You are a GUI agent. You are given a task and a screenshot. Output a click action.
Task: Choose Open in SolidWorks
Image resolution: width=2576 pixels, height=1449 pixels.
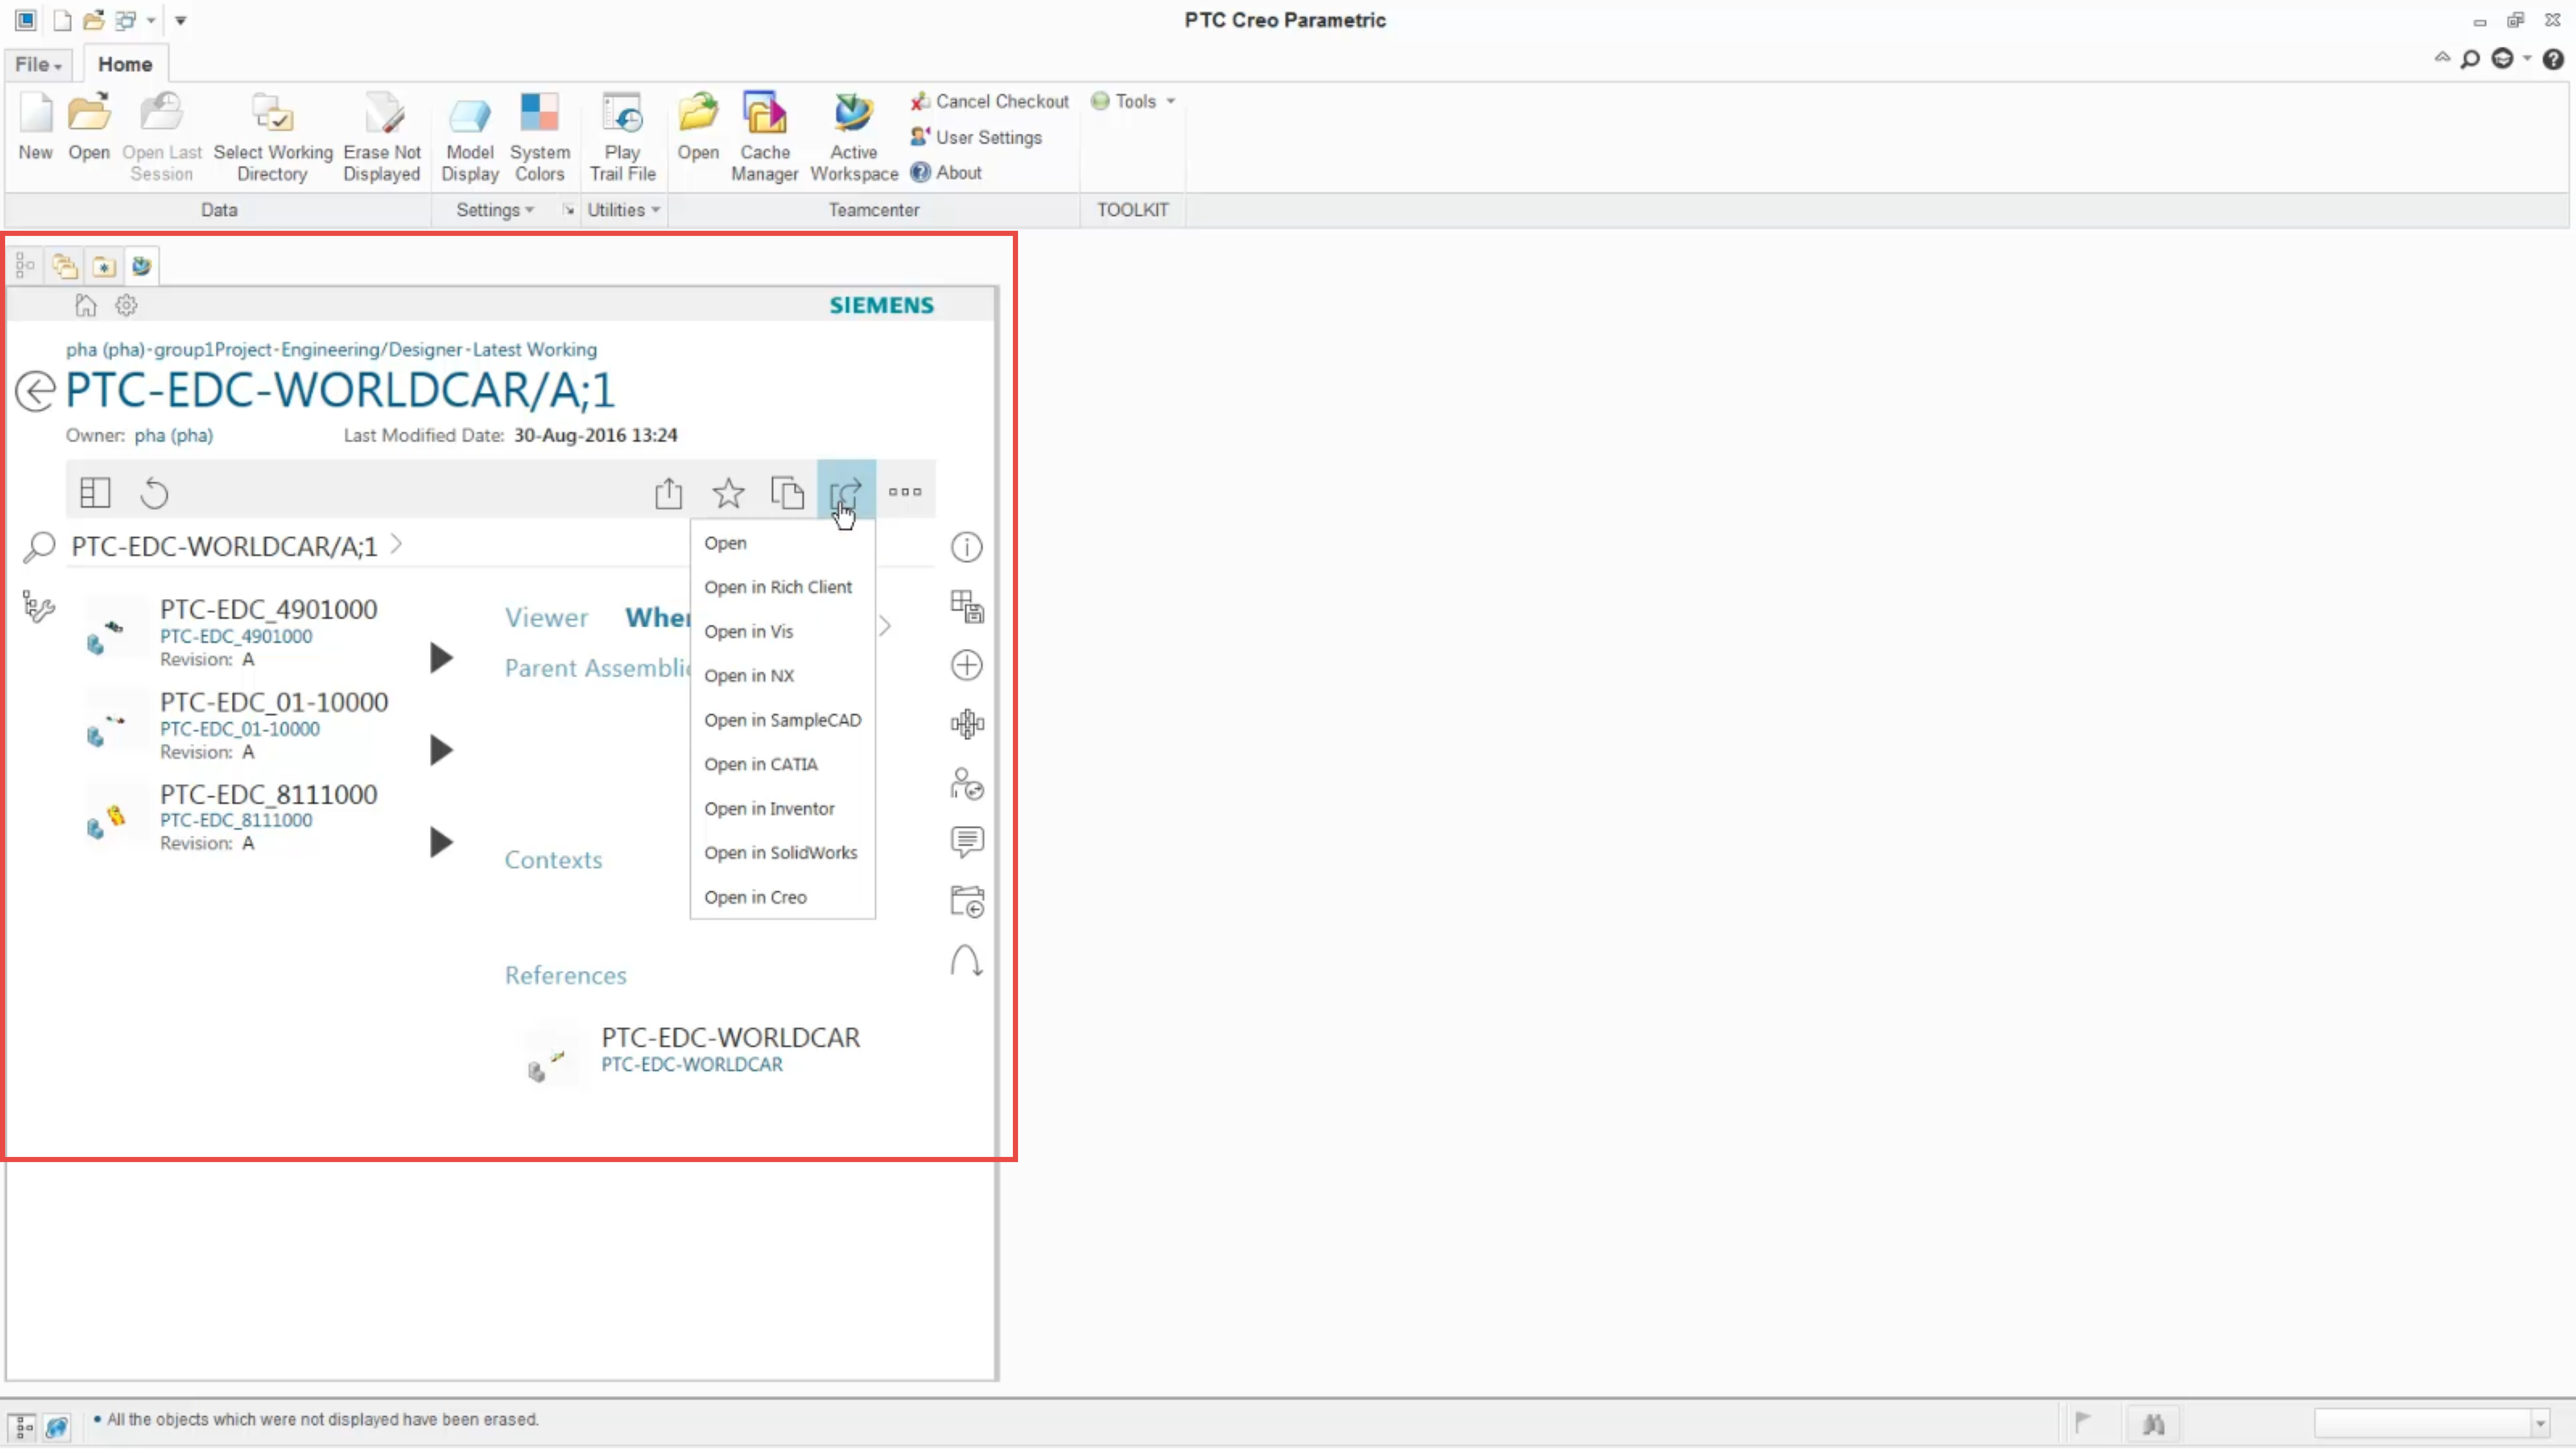click(782, 853)
